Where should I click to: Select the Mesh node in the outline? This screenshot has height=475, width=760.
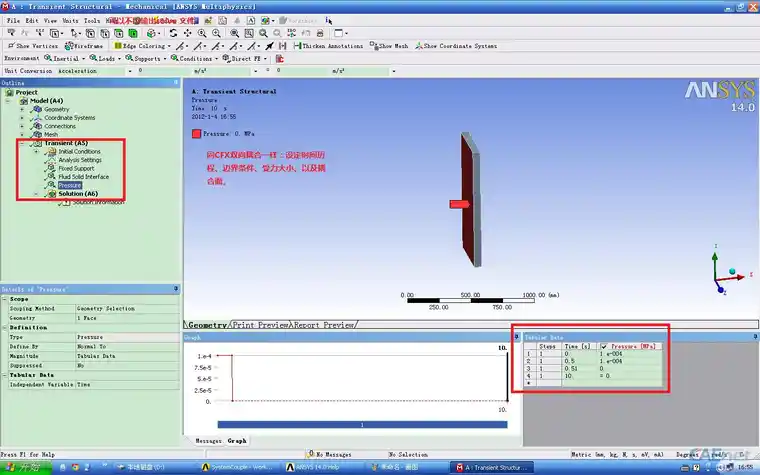coord(51,134)
